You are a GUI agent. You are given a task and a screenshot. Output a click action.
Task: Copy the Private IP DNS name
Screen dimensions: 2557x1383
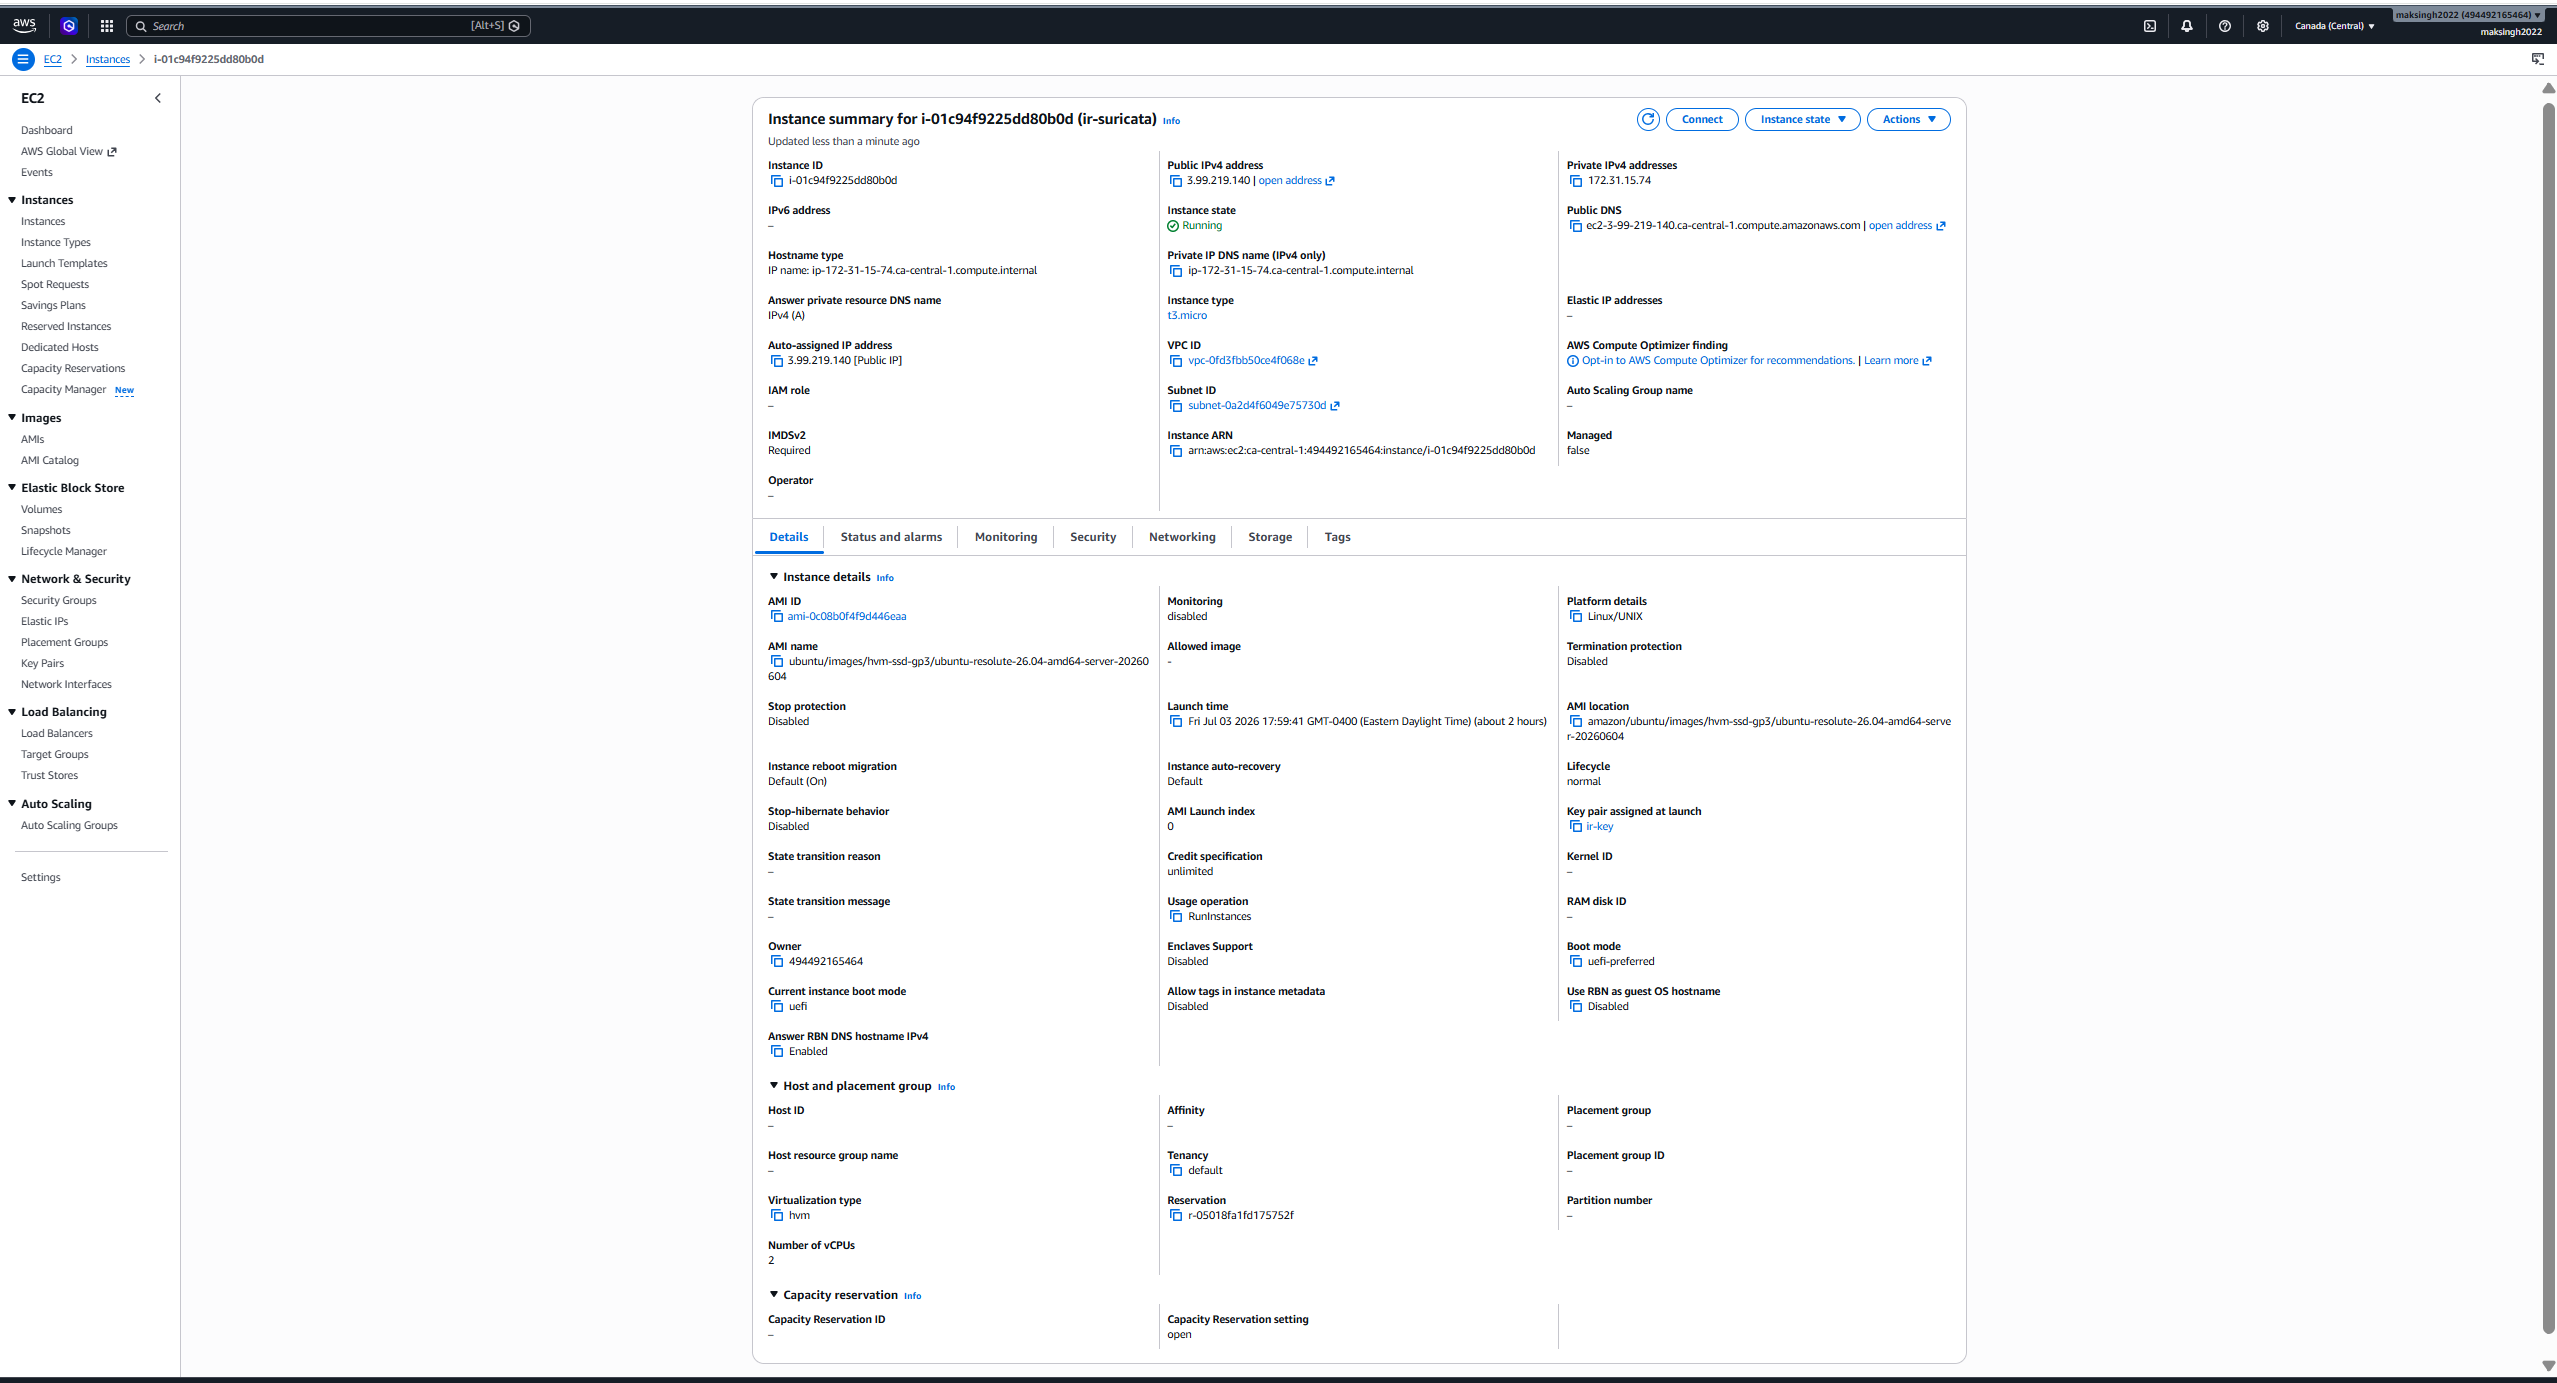pyautogui.click(x=1176, y=271)
